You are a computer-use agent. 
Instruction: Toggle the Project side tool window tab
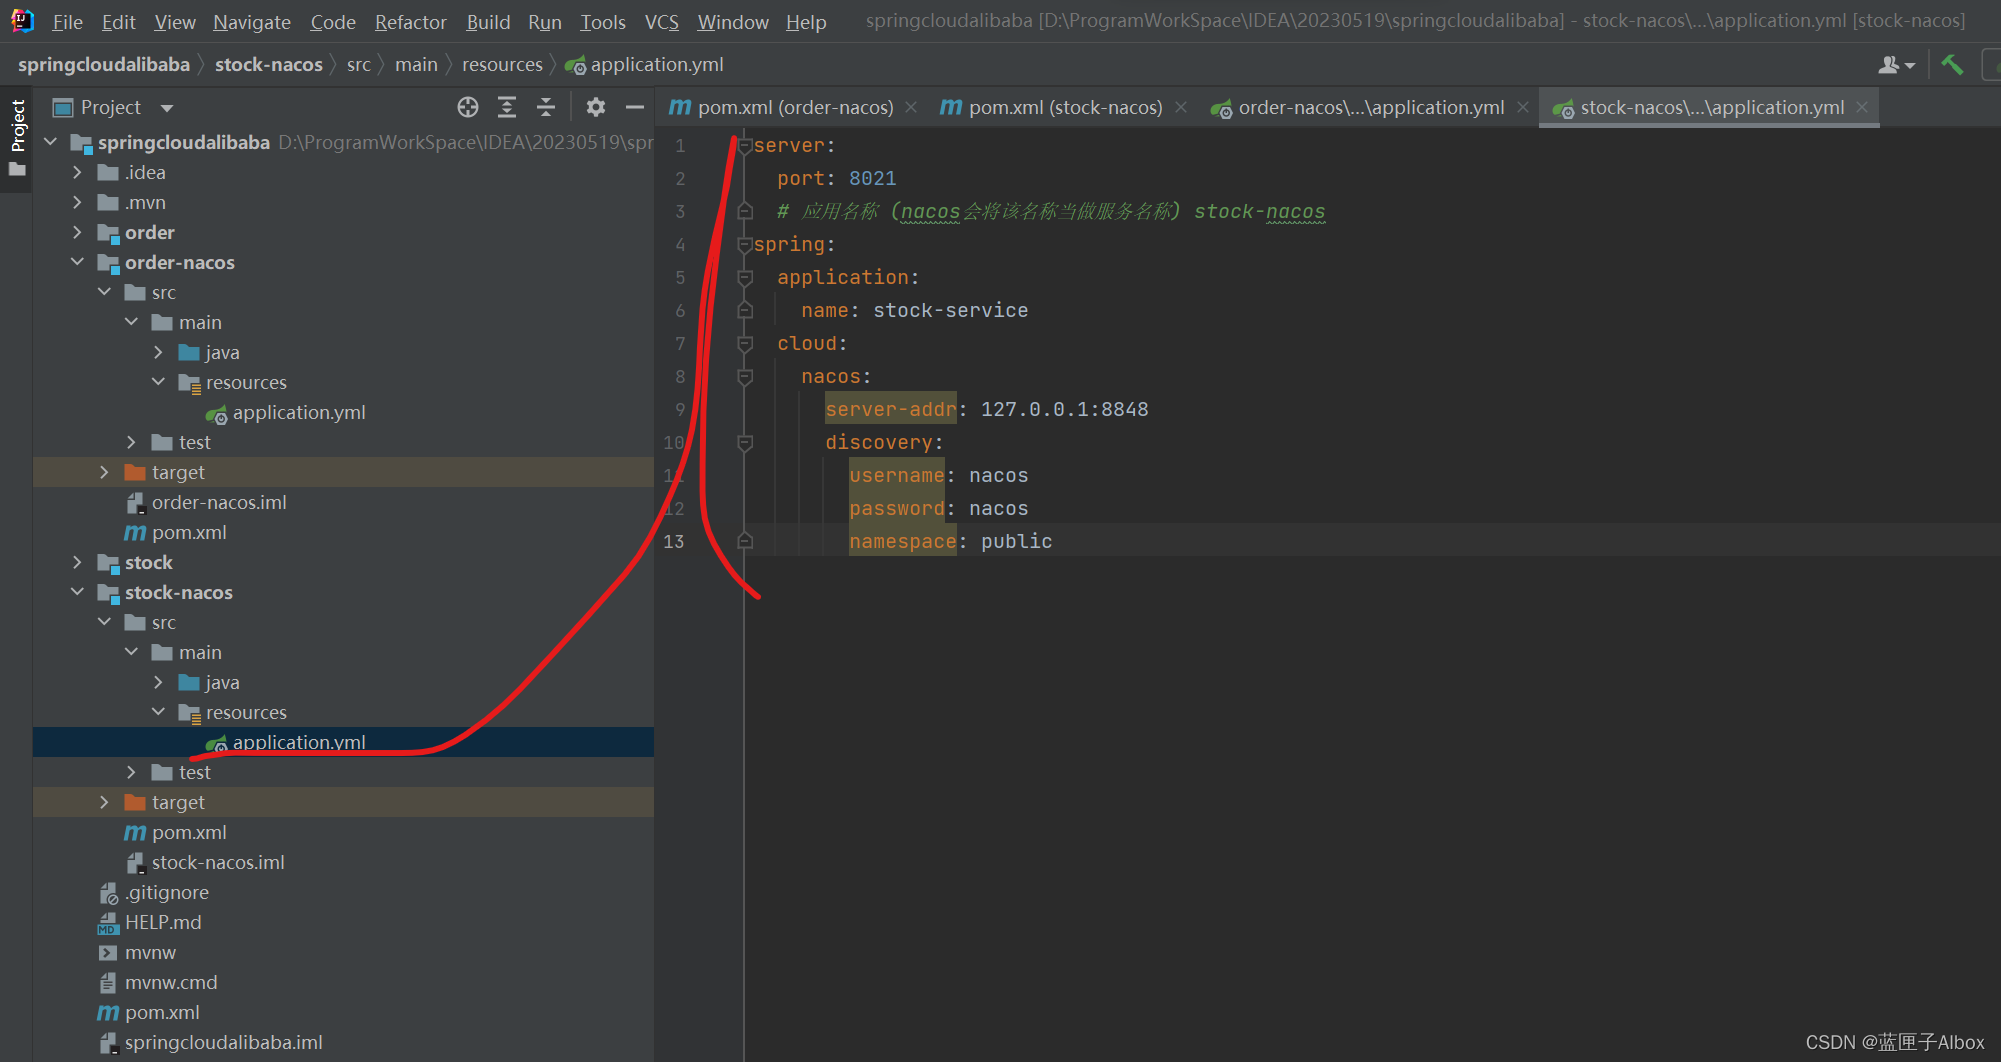[x=17, y=138]
